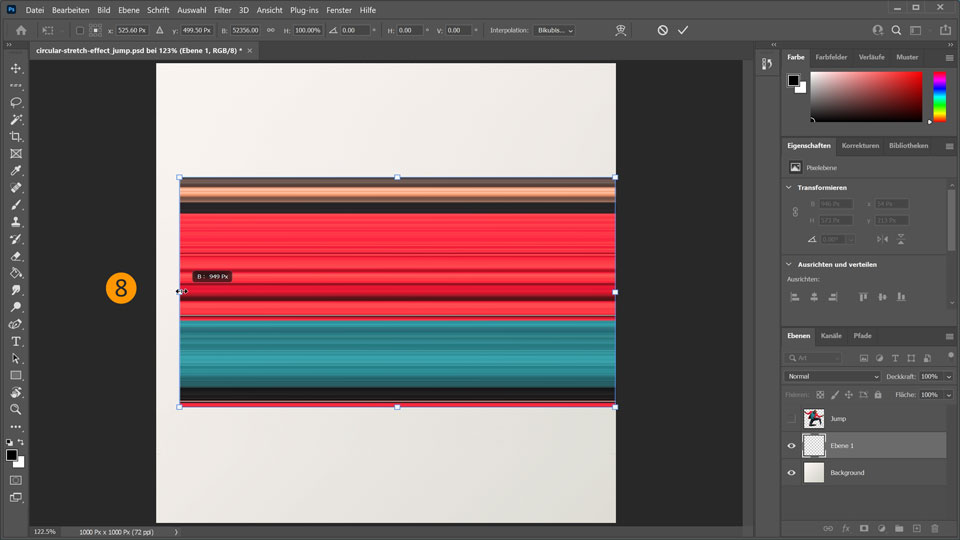Open the Filter menu
Screen dimensions: 960x540
point(222,10)
